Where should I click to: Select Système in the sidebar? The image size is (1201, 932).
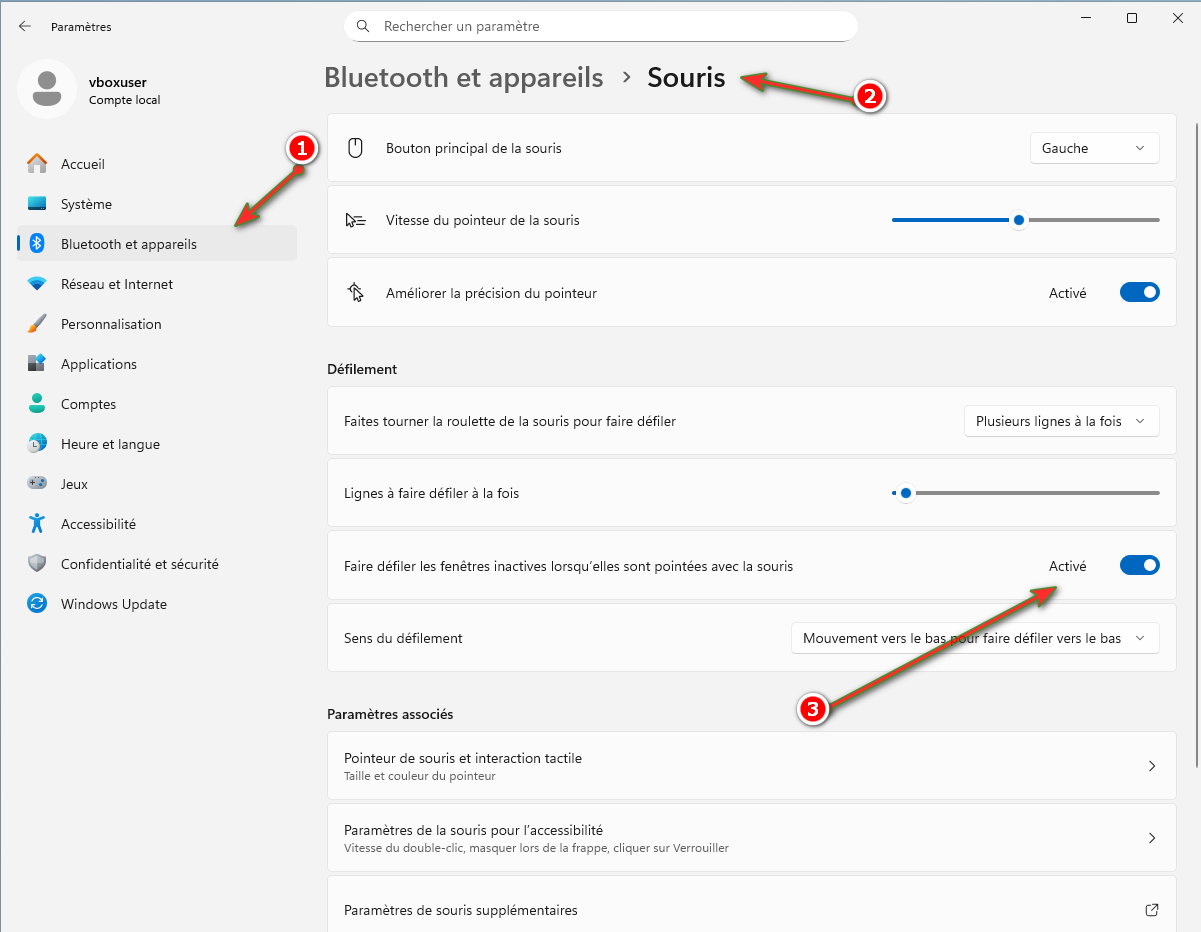coord(86,204)
